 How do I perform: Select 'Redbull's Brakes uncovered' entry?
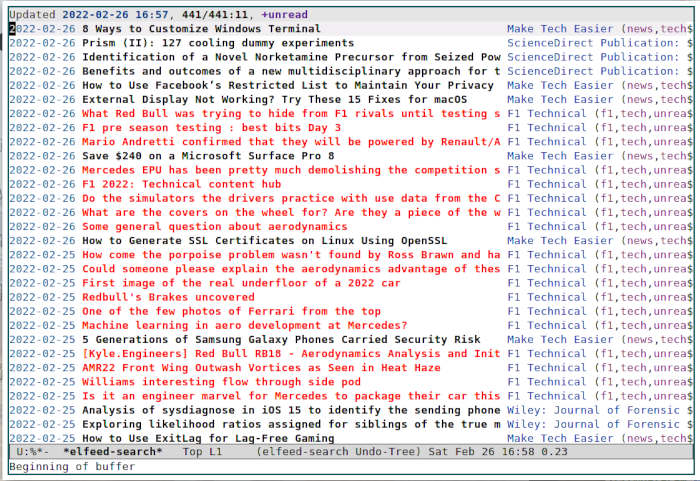click(x=168, y=297)
